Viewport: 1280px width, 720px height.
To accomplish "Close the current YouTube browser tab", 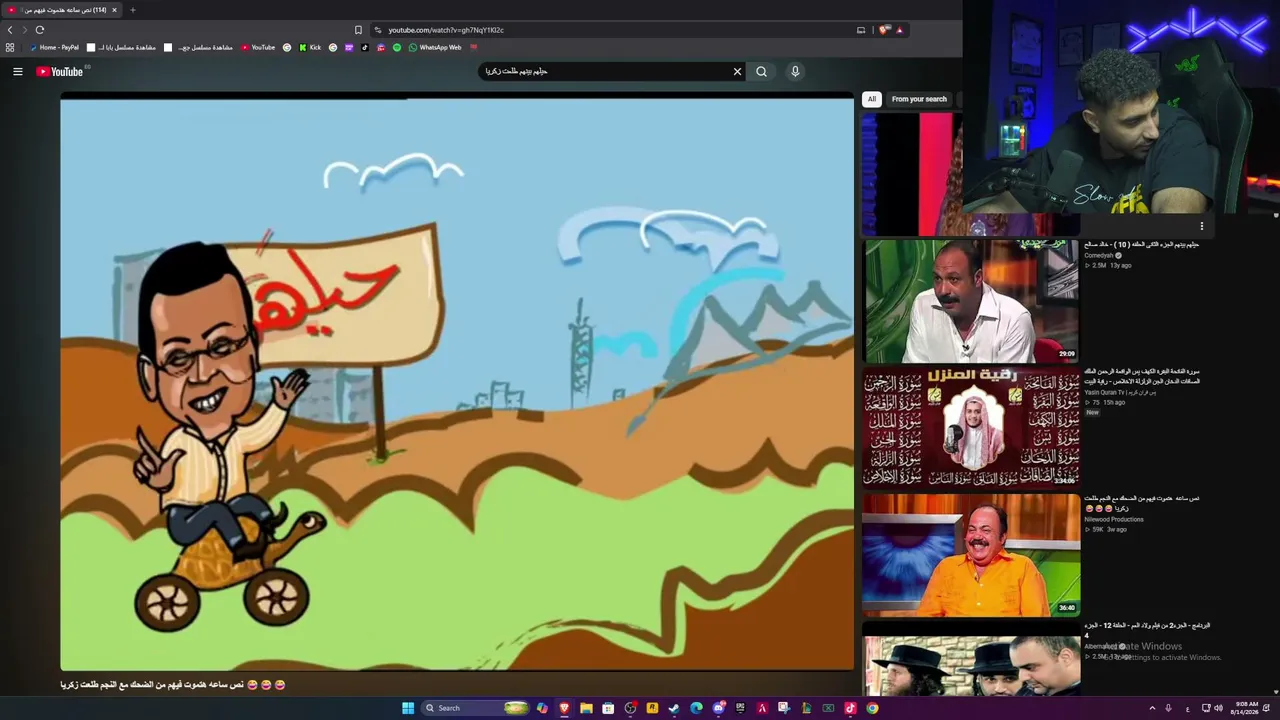I will pyautogui.click(x=114, y=10).
